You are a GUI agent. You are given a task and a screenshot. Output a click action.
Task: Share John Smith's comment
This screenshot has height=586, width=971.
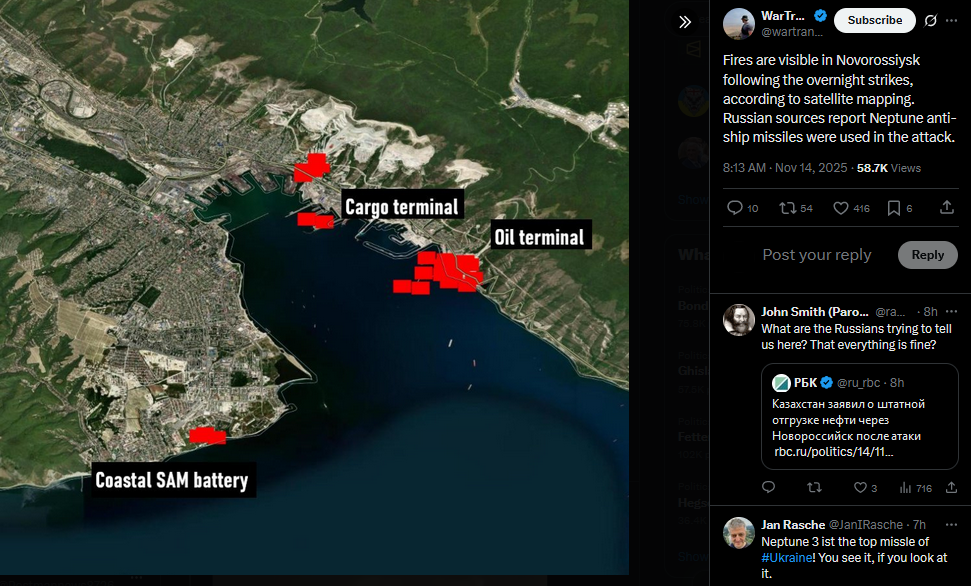click(952, 488)
